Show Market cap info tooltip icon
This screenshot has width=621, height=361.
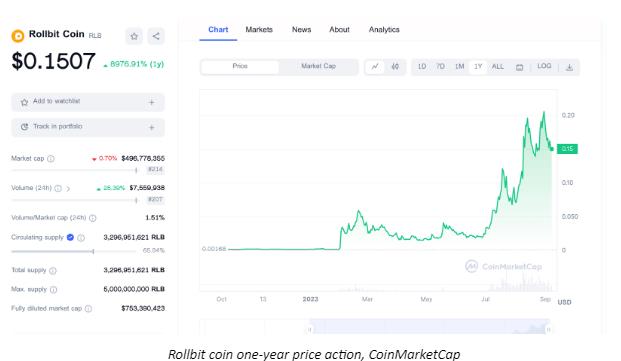[x=51, y=159]
